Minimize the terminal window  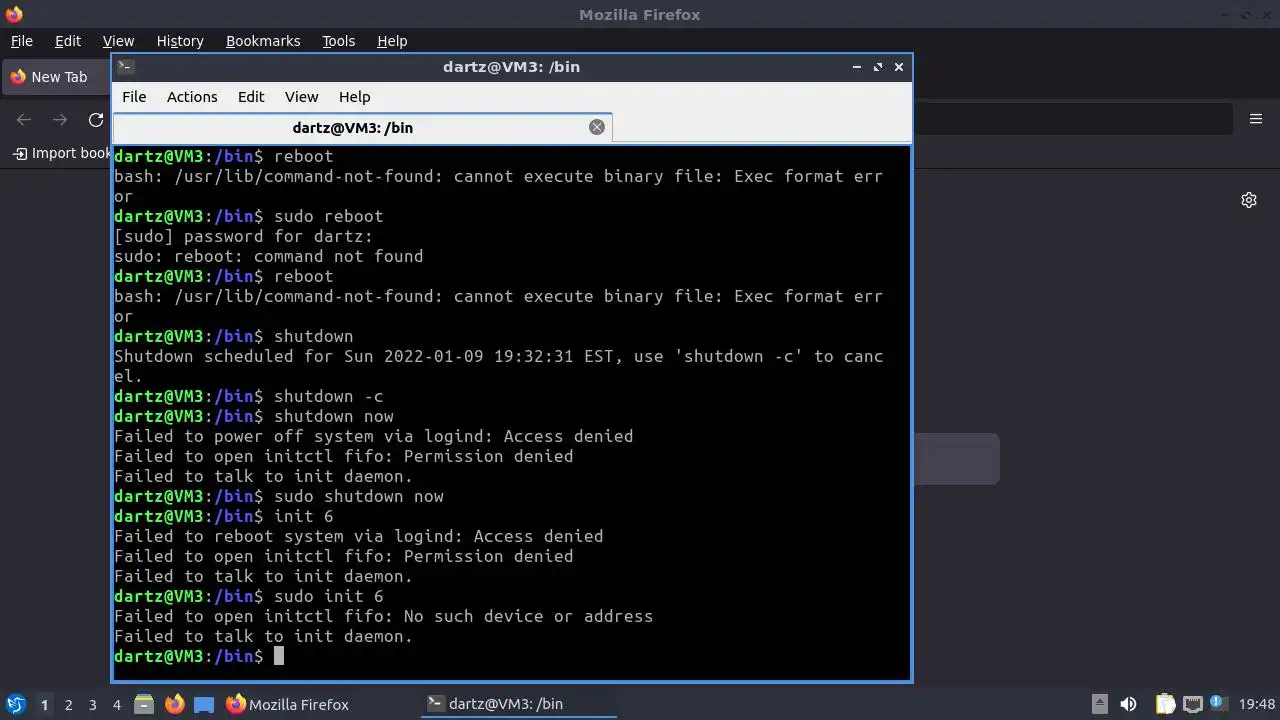857,67
